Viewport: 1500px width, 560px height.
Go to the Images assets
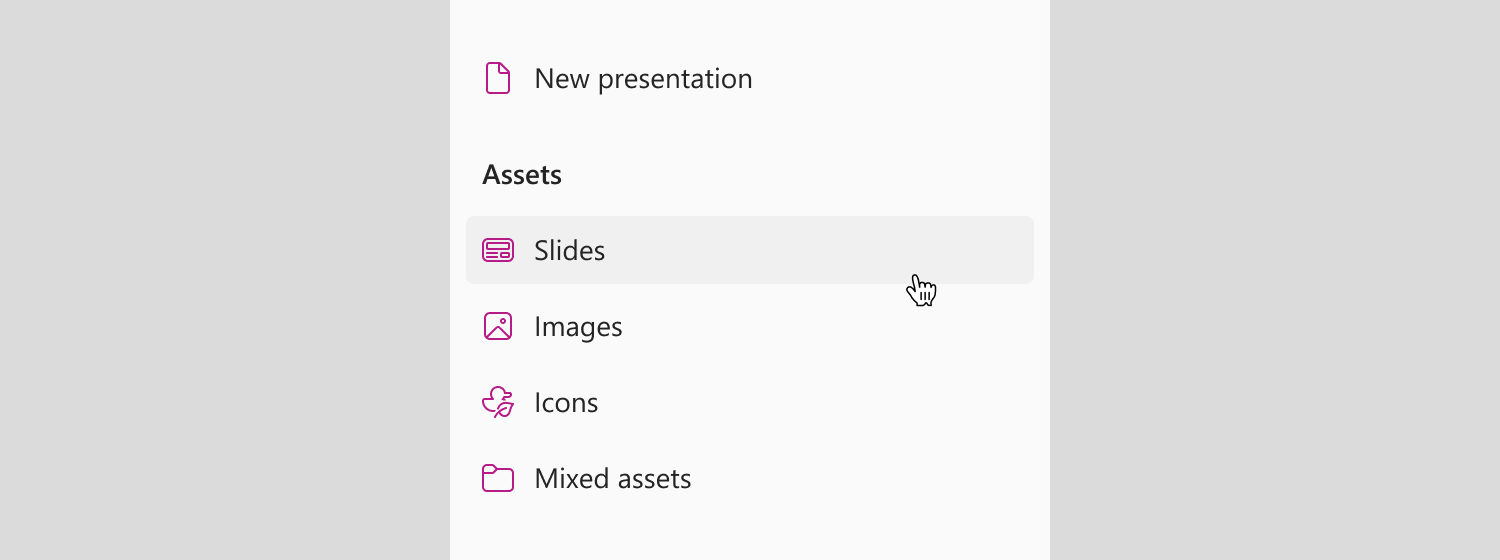tap(750, 326)
